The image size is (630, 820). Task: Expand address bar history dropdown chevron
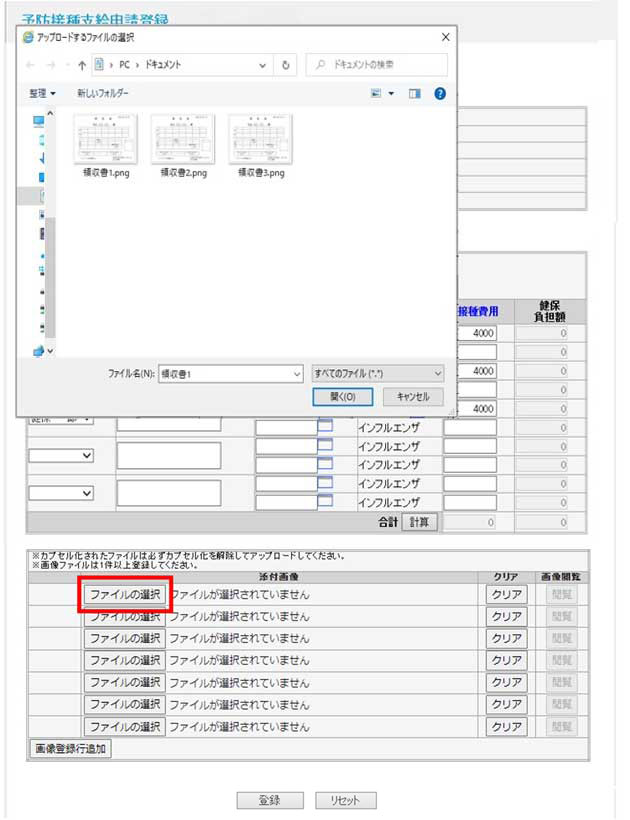262,65
